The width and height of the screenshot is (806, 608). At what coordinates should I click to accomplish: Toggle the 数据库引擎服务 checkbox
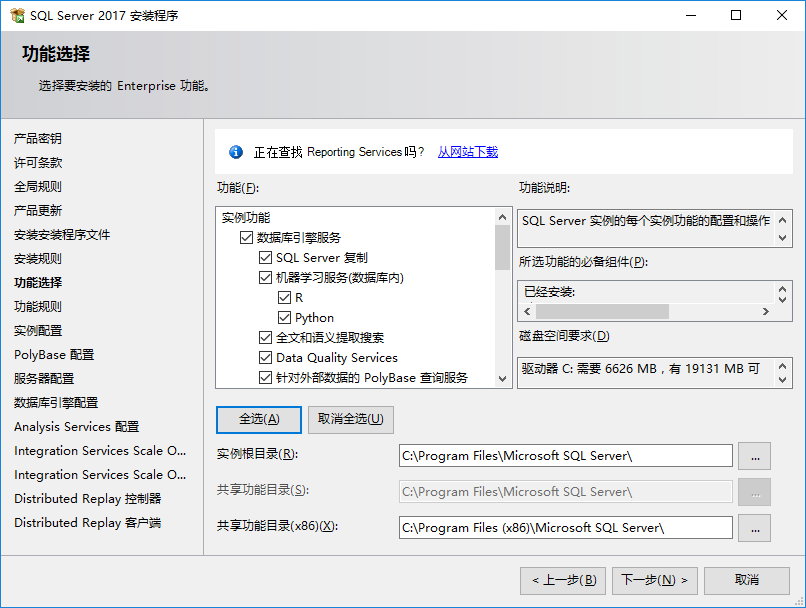tap(246, 237)
